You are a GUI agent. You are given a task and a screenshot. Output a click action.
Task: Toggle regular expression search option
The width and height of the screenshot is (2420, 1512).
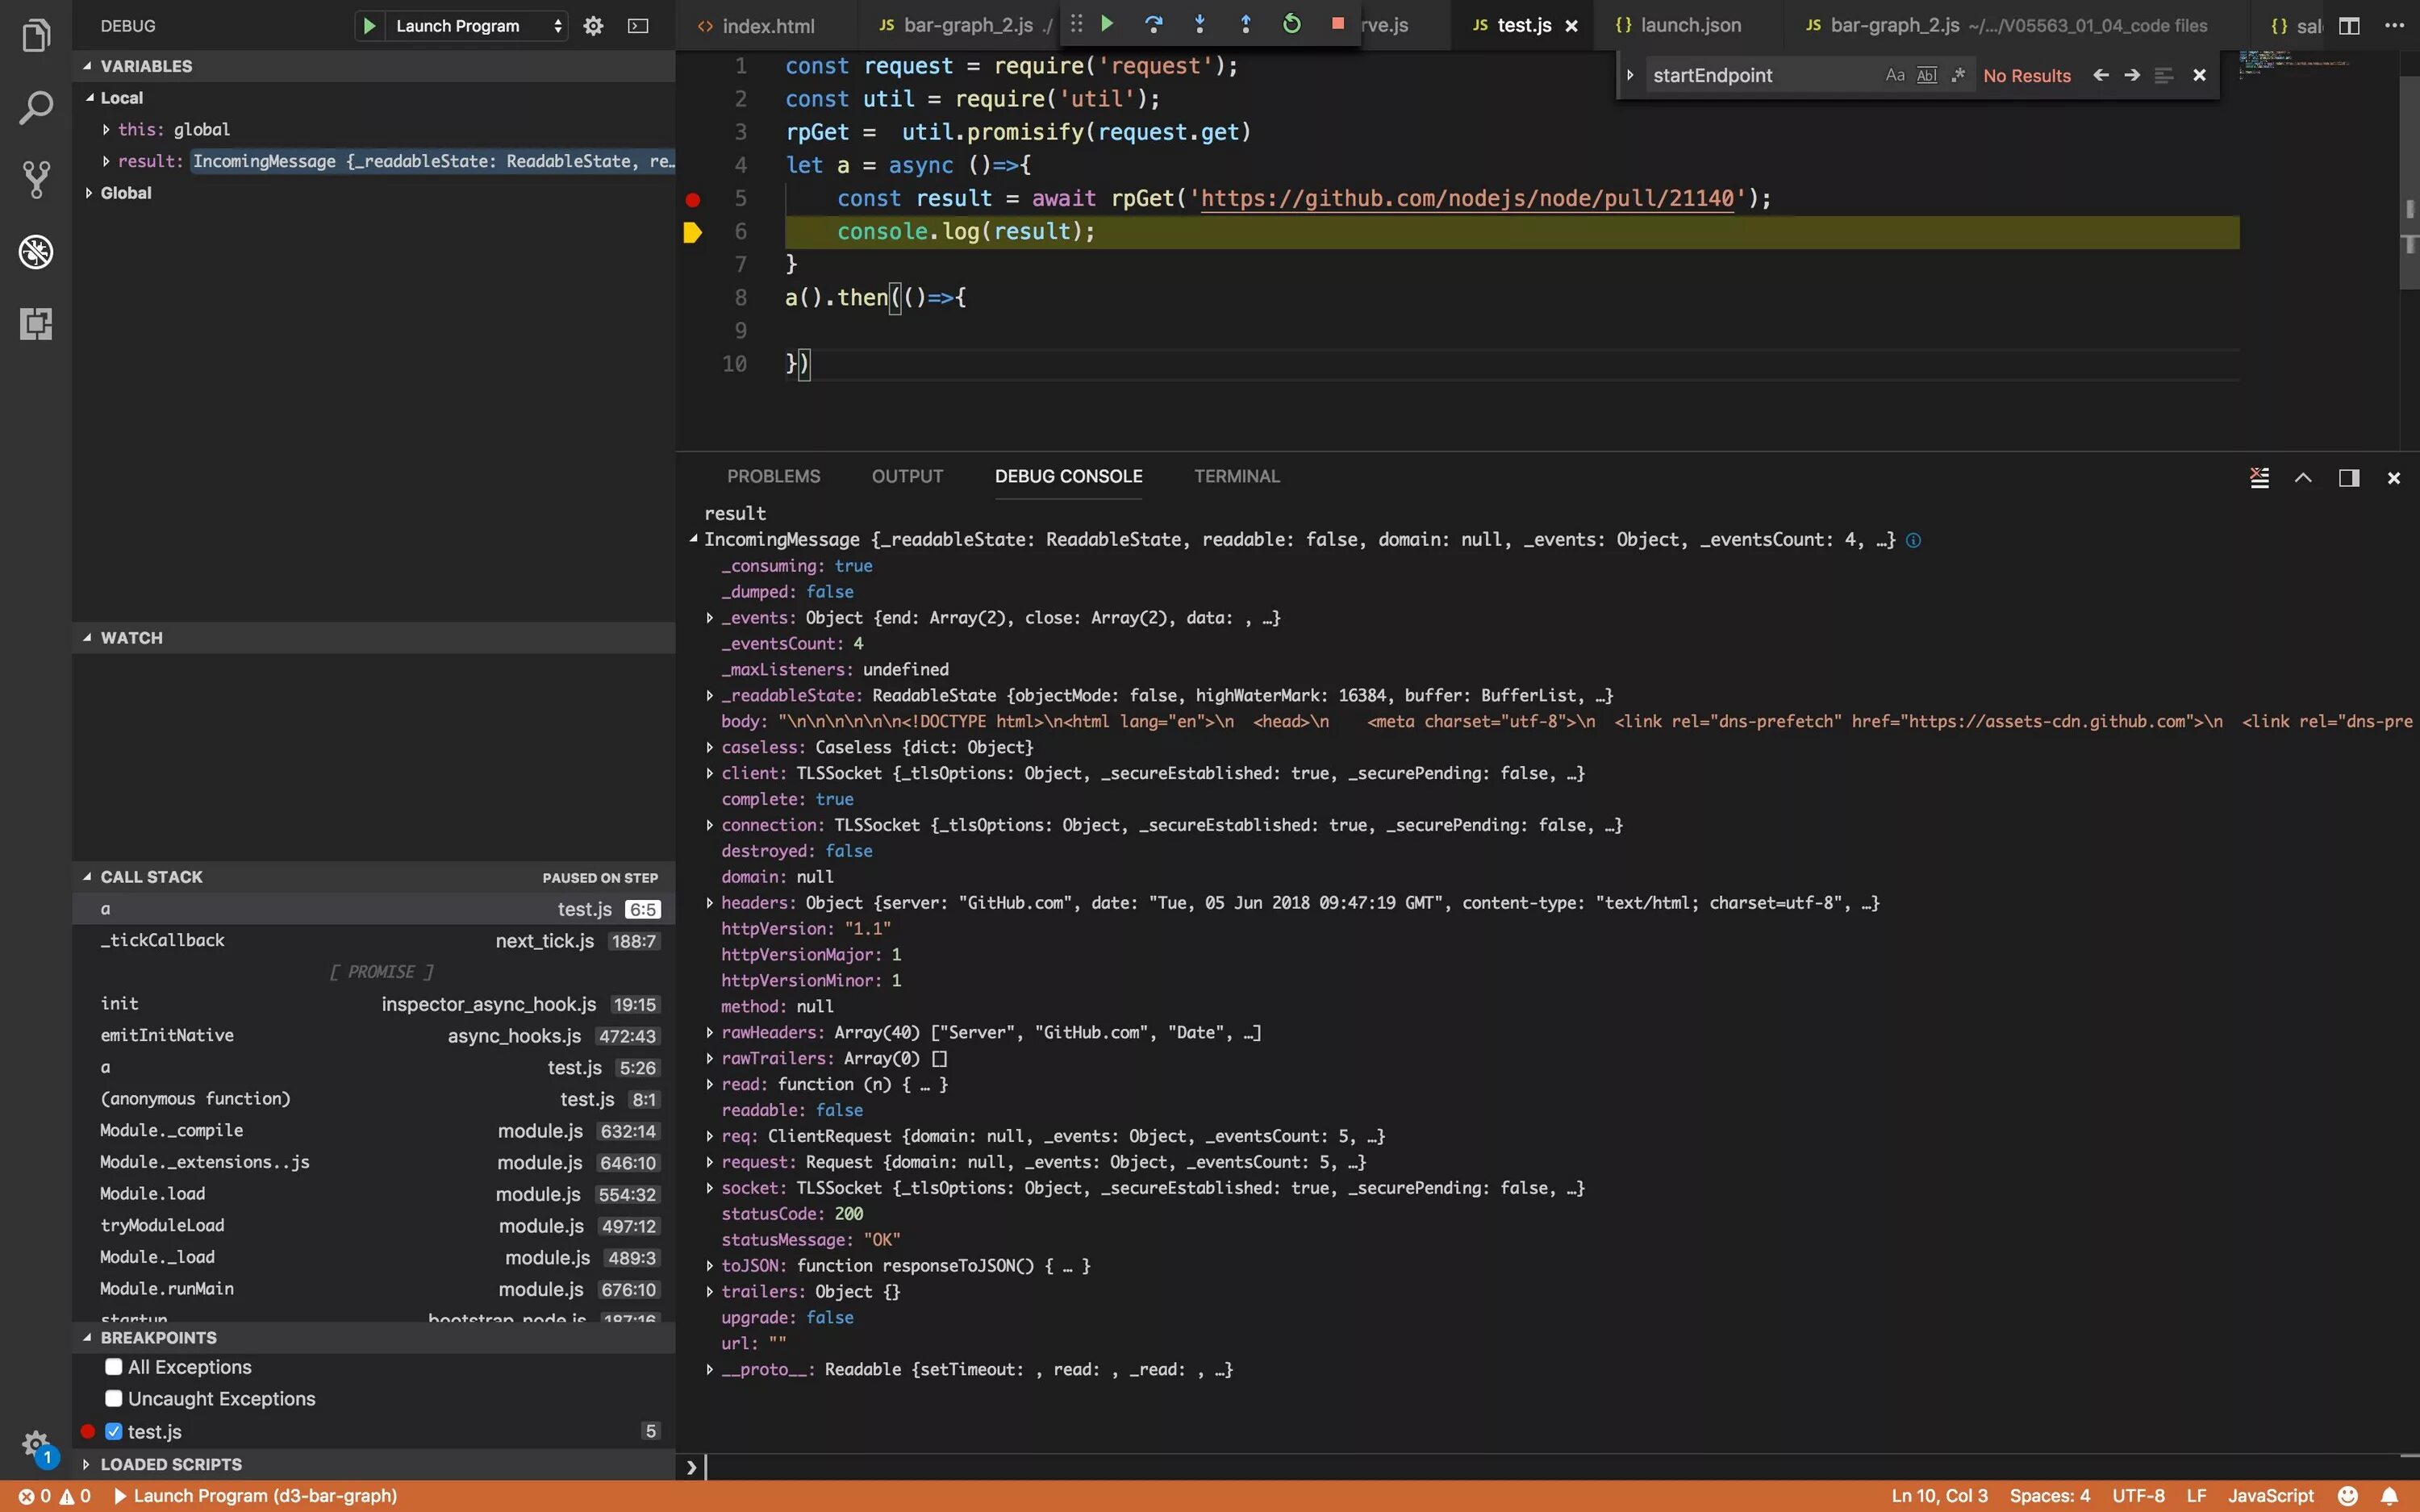coord(1958,75)
